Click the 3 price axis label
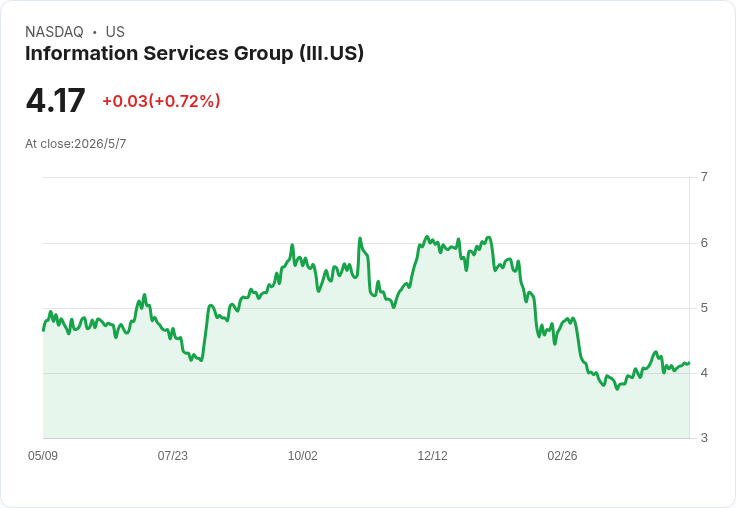736x508 pixels. tap(704, 438)
